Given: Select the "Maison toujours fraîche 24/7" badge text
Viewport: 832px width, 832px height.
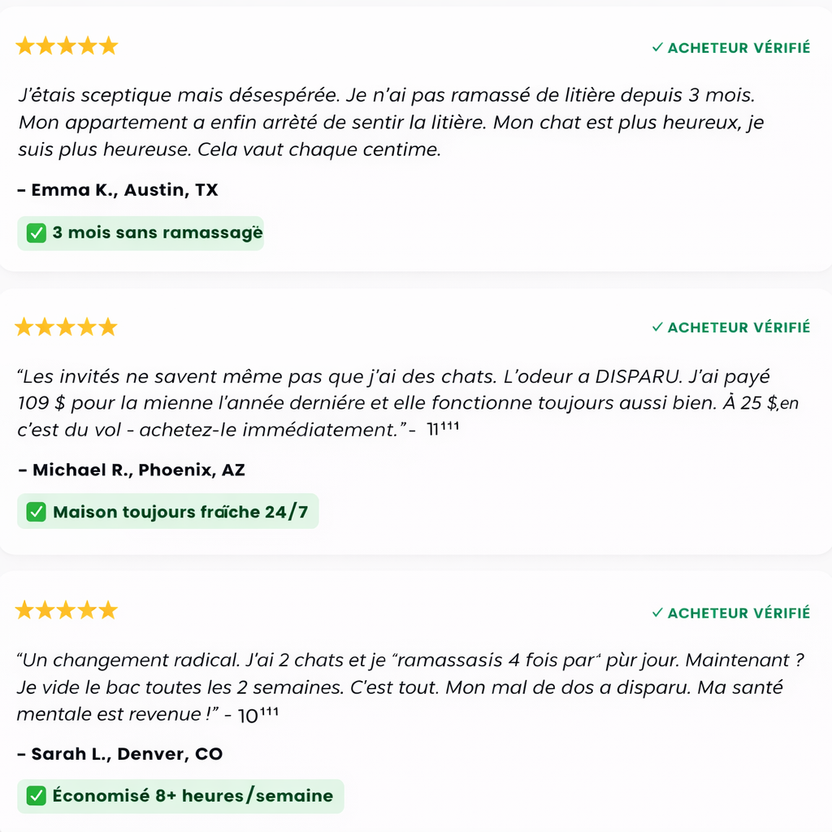Looking at the screenshot, I should point(180,512).
